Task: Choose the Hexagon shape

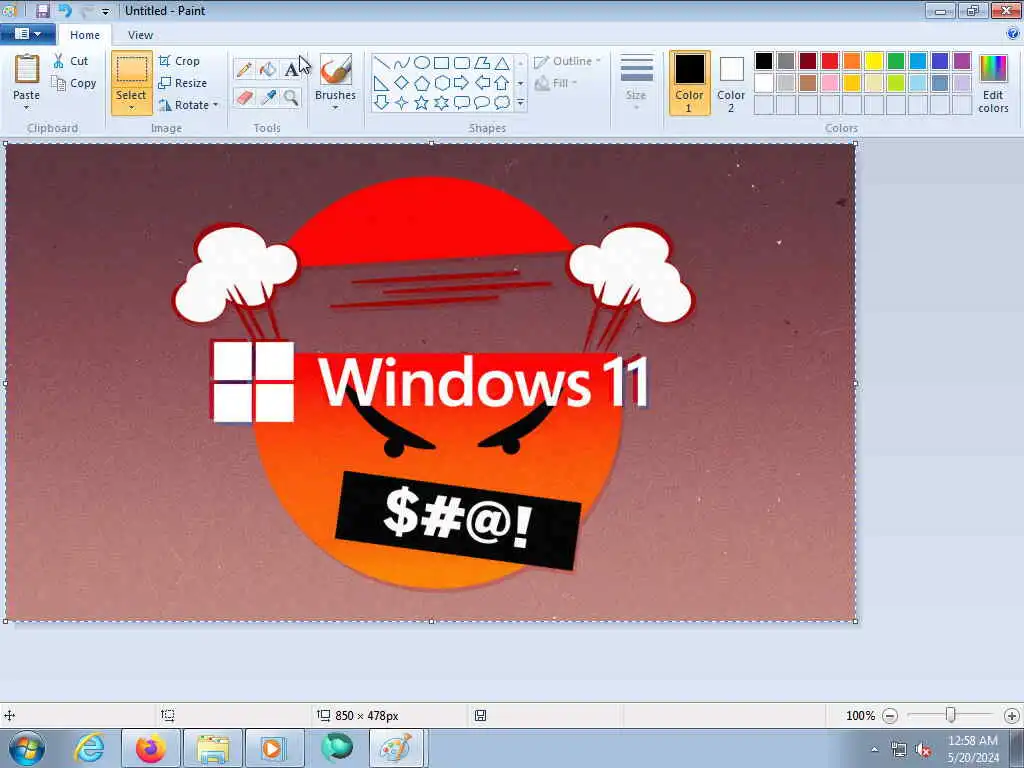Action: (441, 83)
